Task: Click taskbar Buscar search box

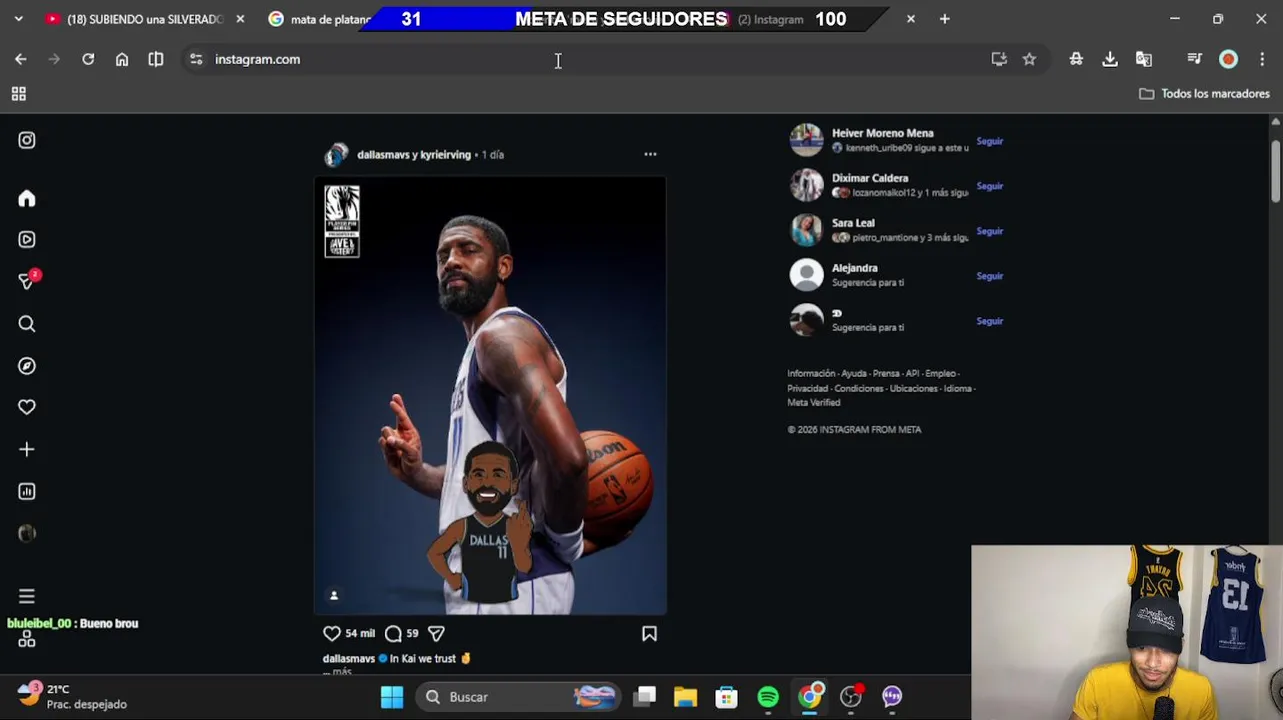Action: (518, 697)
